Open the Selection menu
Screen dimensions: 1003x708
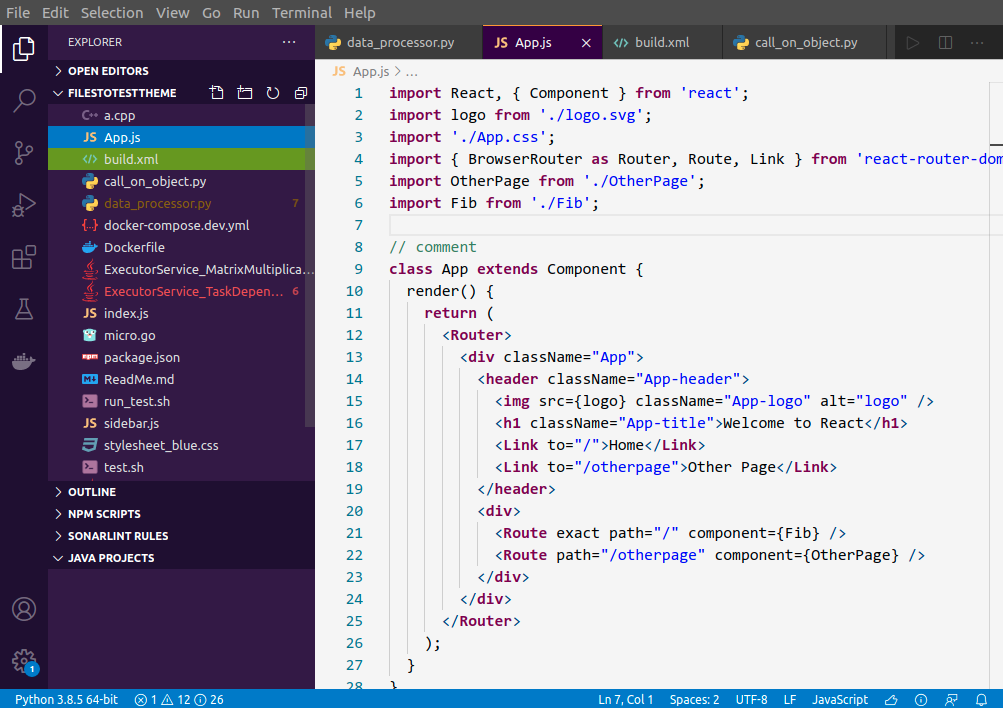[x=112, y=13]
